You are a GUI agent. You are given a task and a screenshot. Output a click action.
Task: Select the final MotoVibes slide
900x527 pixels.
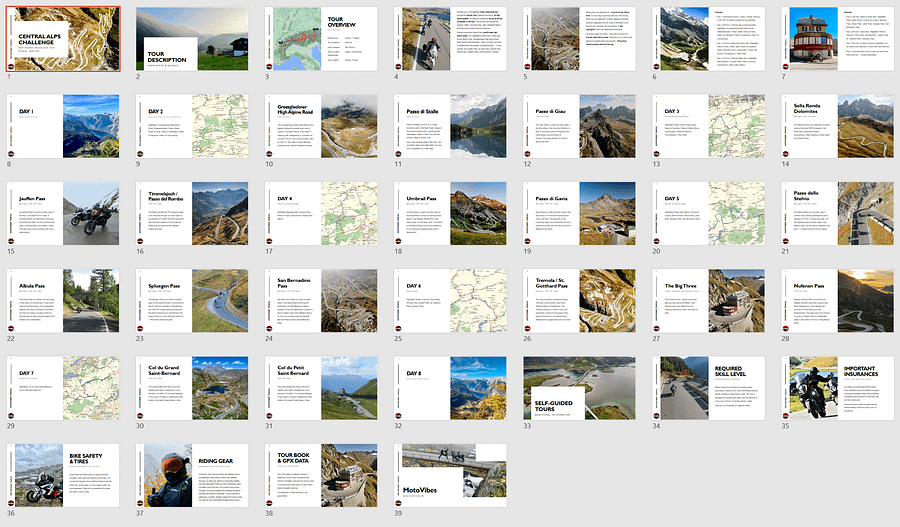click(x=451, y=475)
